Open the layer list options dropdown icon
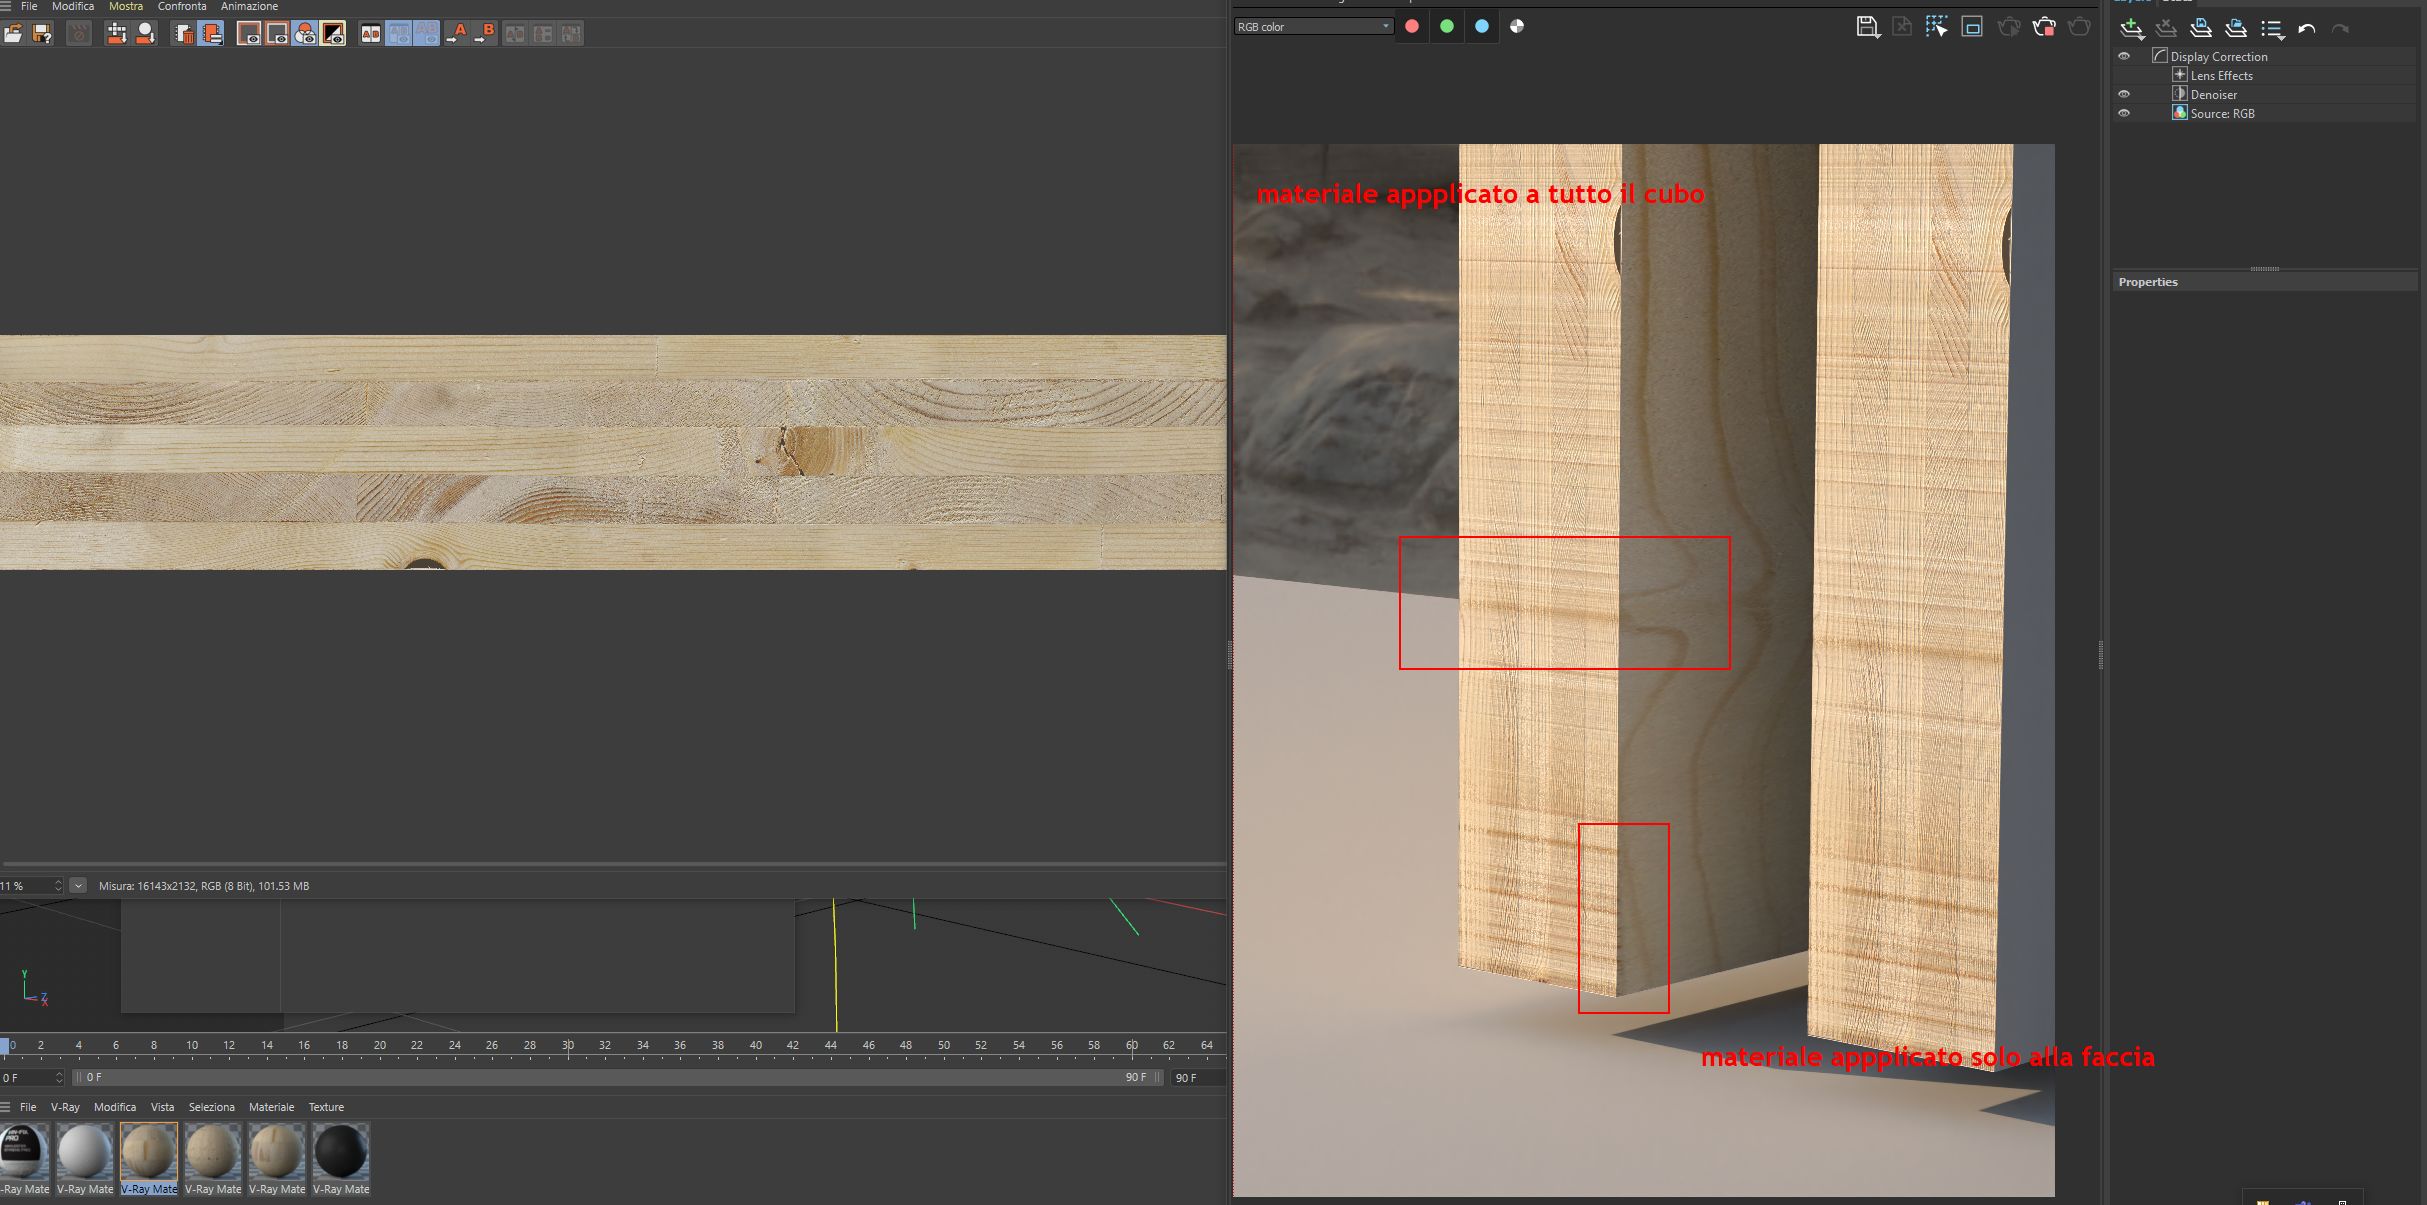The width and height of the screenshot is (2427, 1205). (2272, 29)
